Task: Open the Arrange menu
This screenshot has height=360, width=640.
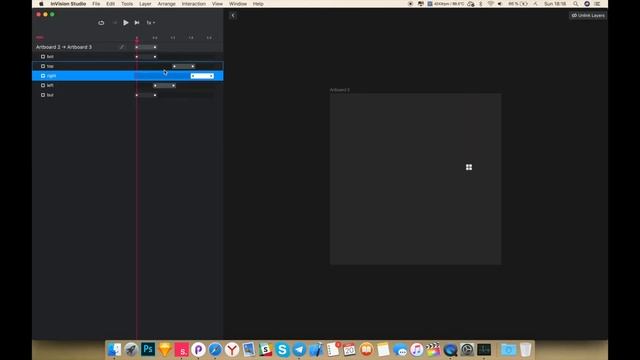Action: [167, 4]
